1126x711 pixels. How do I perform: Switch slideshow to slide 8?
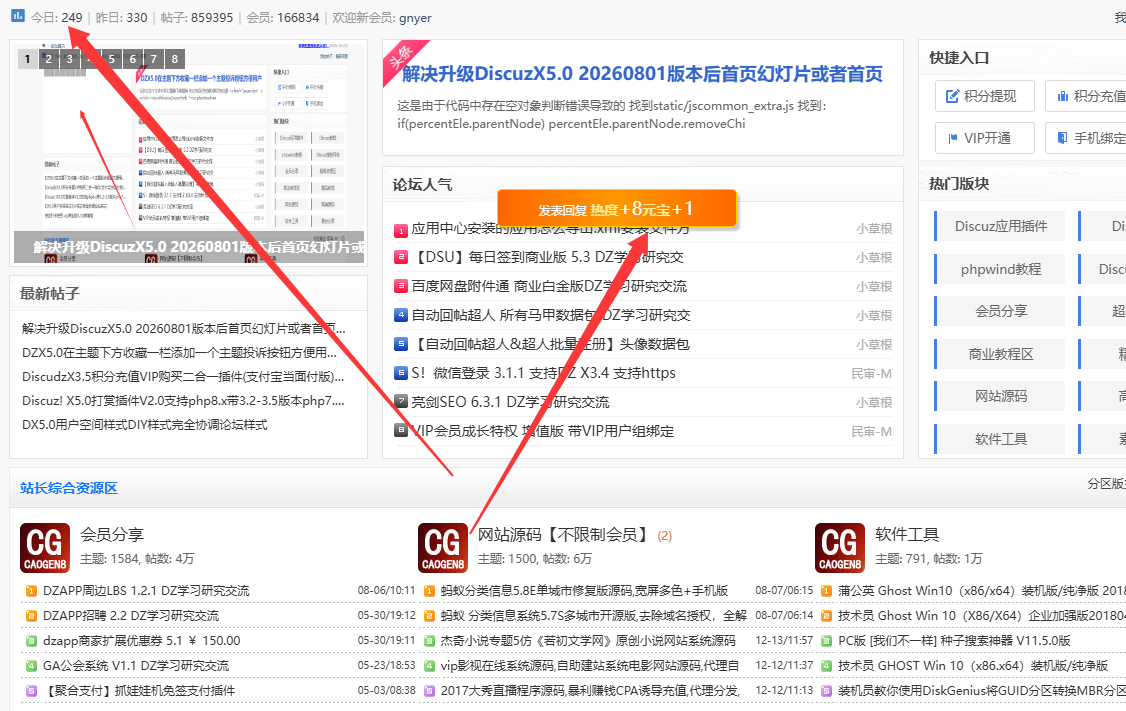[175, 59]
